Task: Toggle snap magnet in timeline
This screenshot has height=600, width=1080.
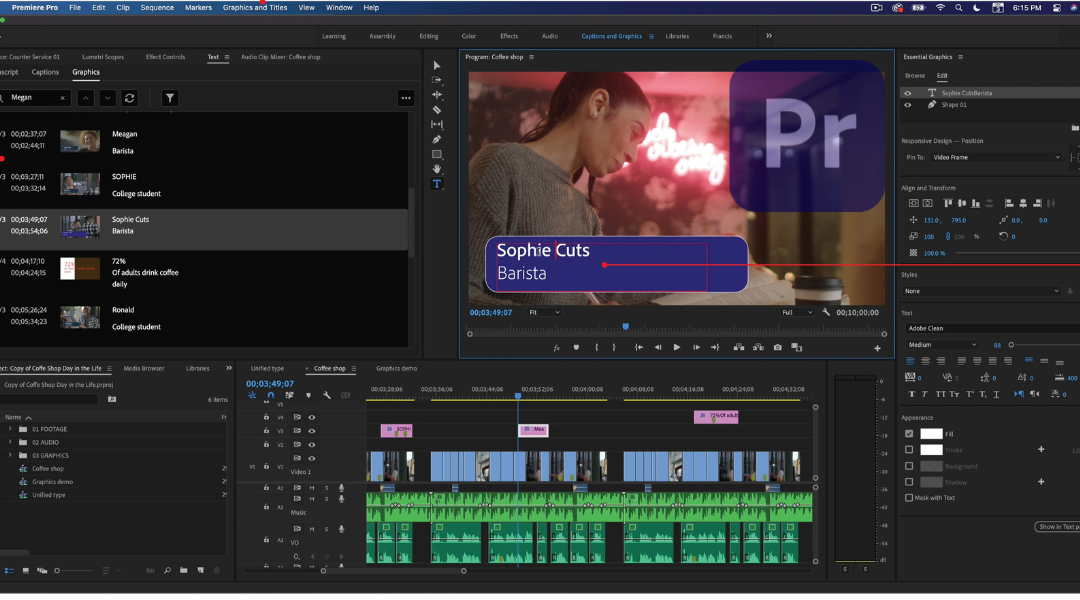Action: [271, 395]
